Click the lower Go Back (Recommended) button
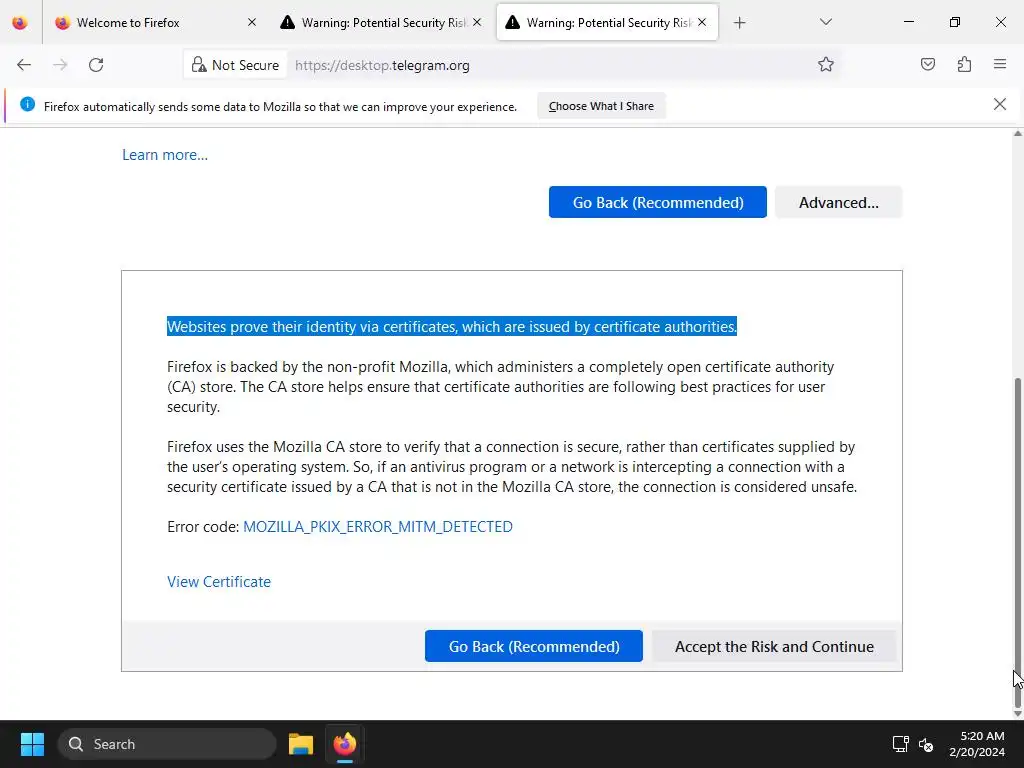This screenshot has height=768, width=1024. [x=534, y=647]
